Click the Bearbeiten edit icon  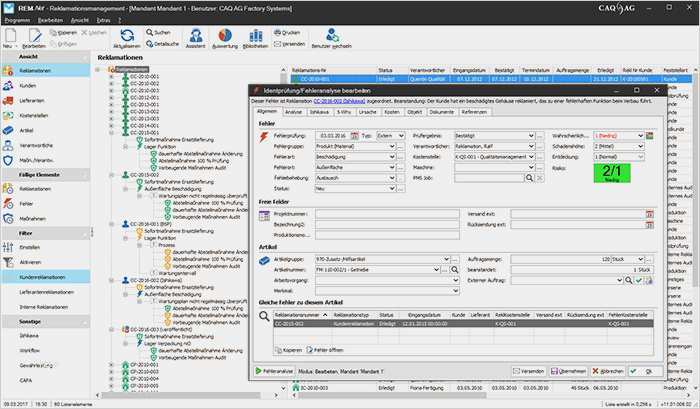[32, 37]
